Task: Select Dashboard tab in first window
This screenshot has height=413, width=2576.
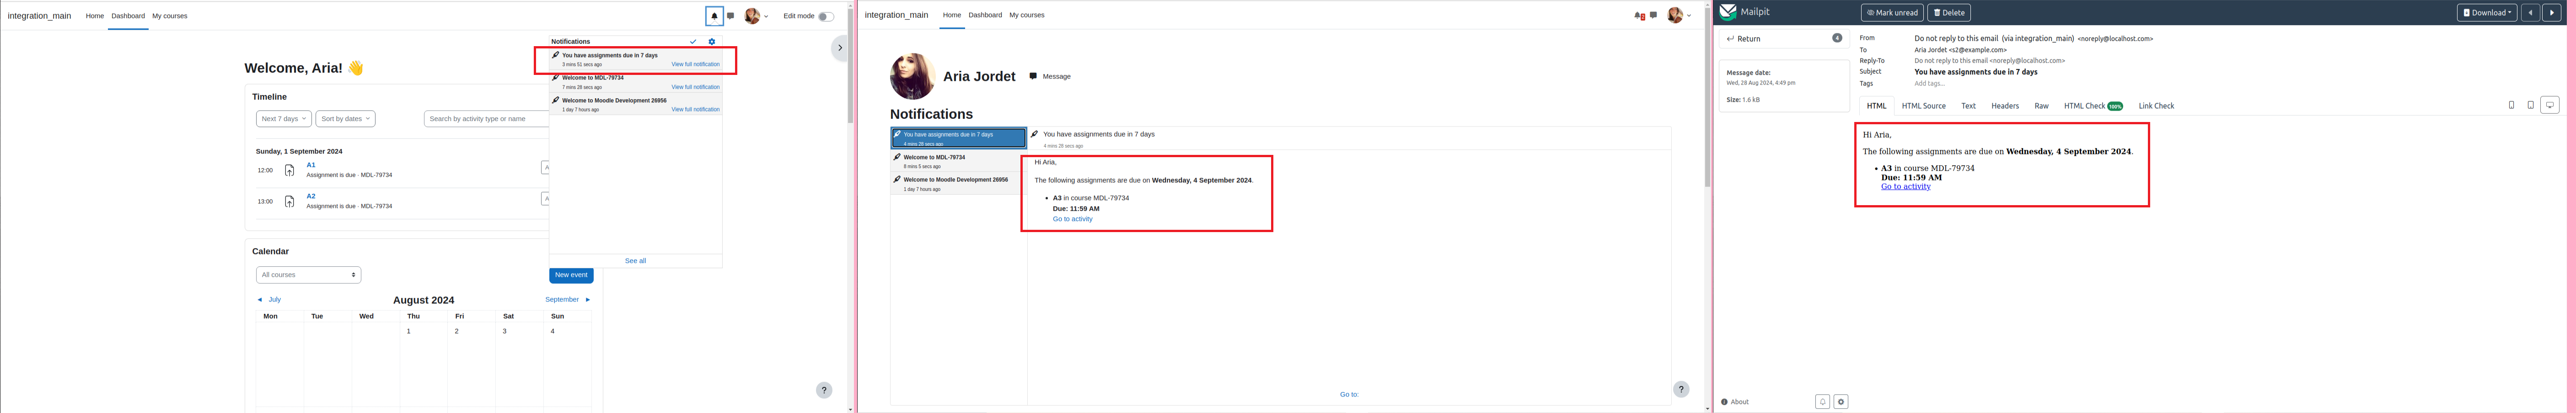Action: (x=128, y=16)
